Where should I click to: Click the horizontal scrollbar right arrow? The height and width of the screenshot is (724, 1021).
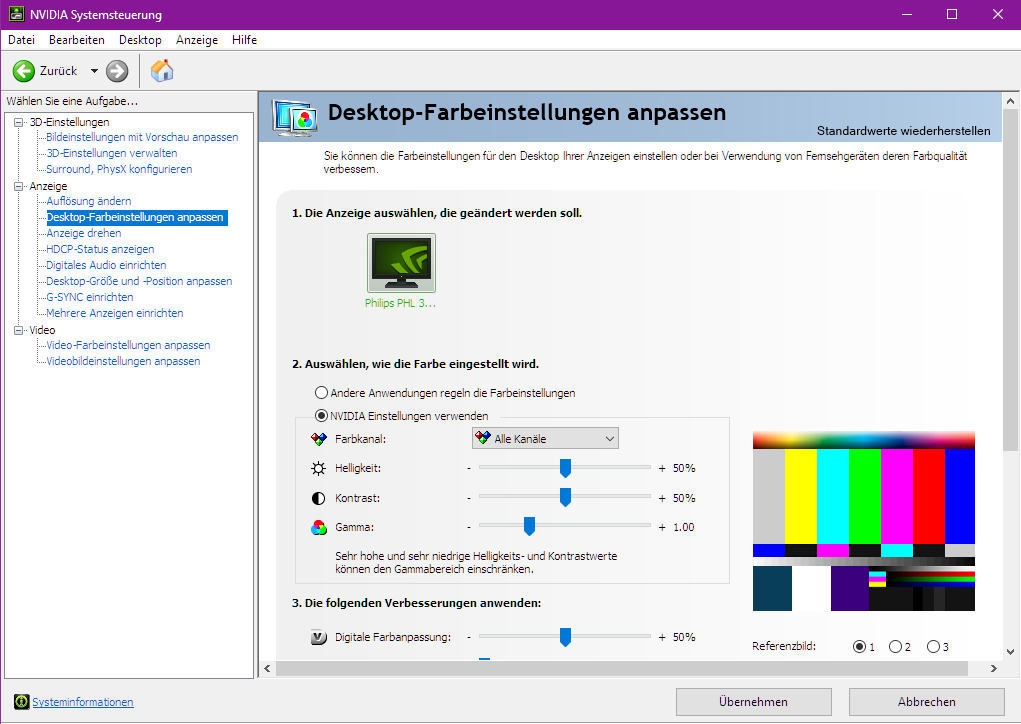click(x=994, y=668)
